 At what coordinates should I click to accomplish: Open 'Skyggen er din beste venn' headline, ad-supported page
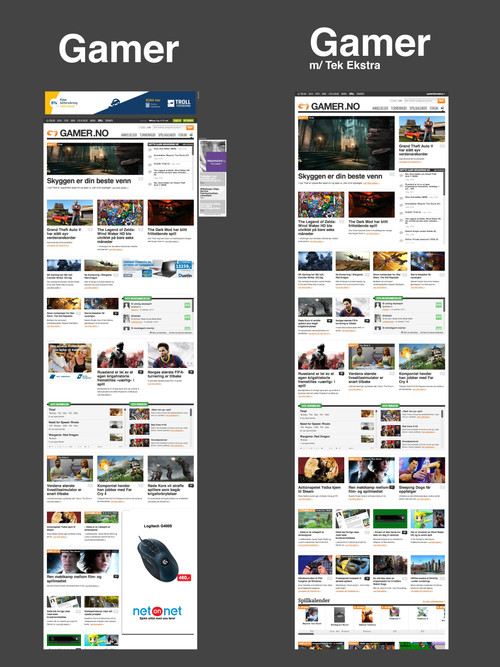[x=89, y=181]
